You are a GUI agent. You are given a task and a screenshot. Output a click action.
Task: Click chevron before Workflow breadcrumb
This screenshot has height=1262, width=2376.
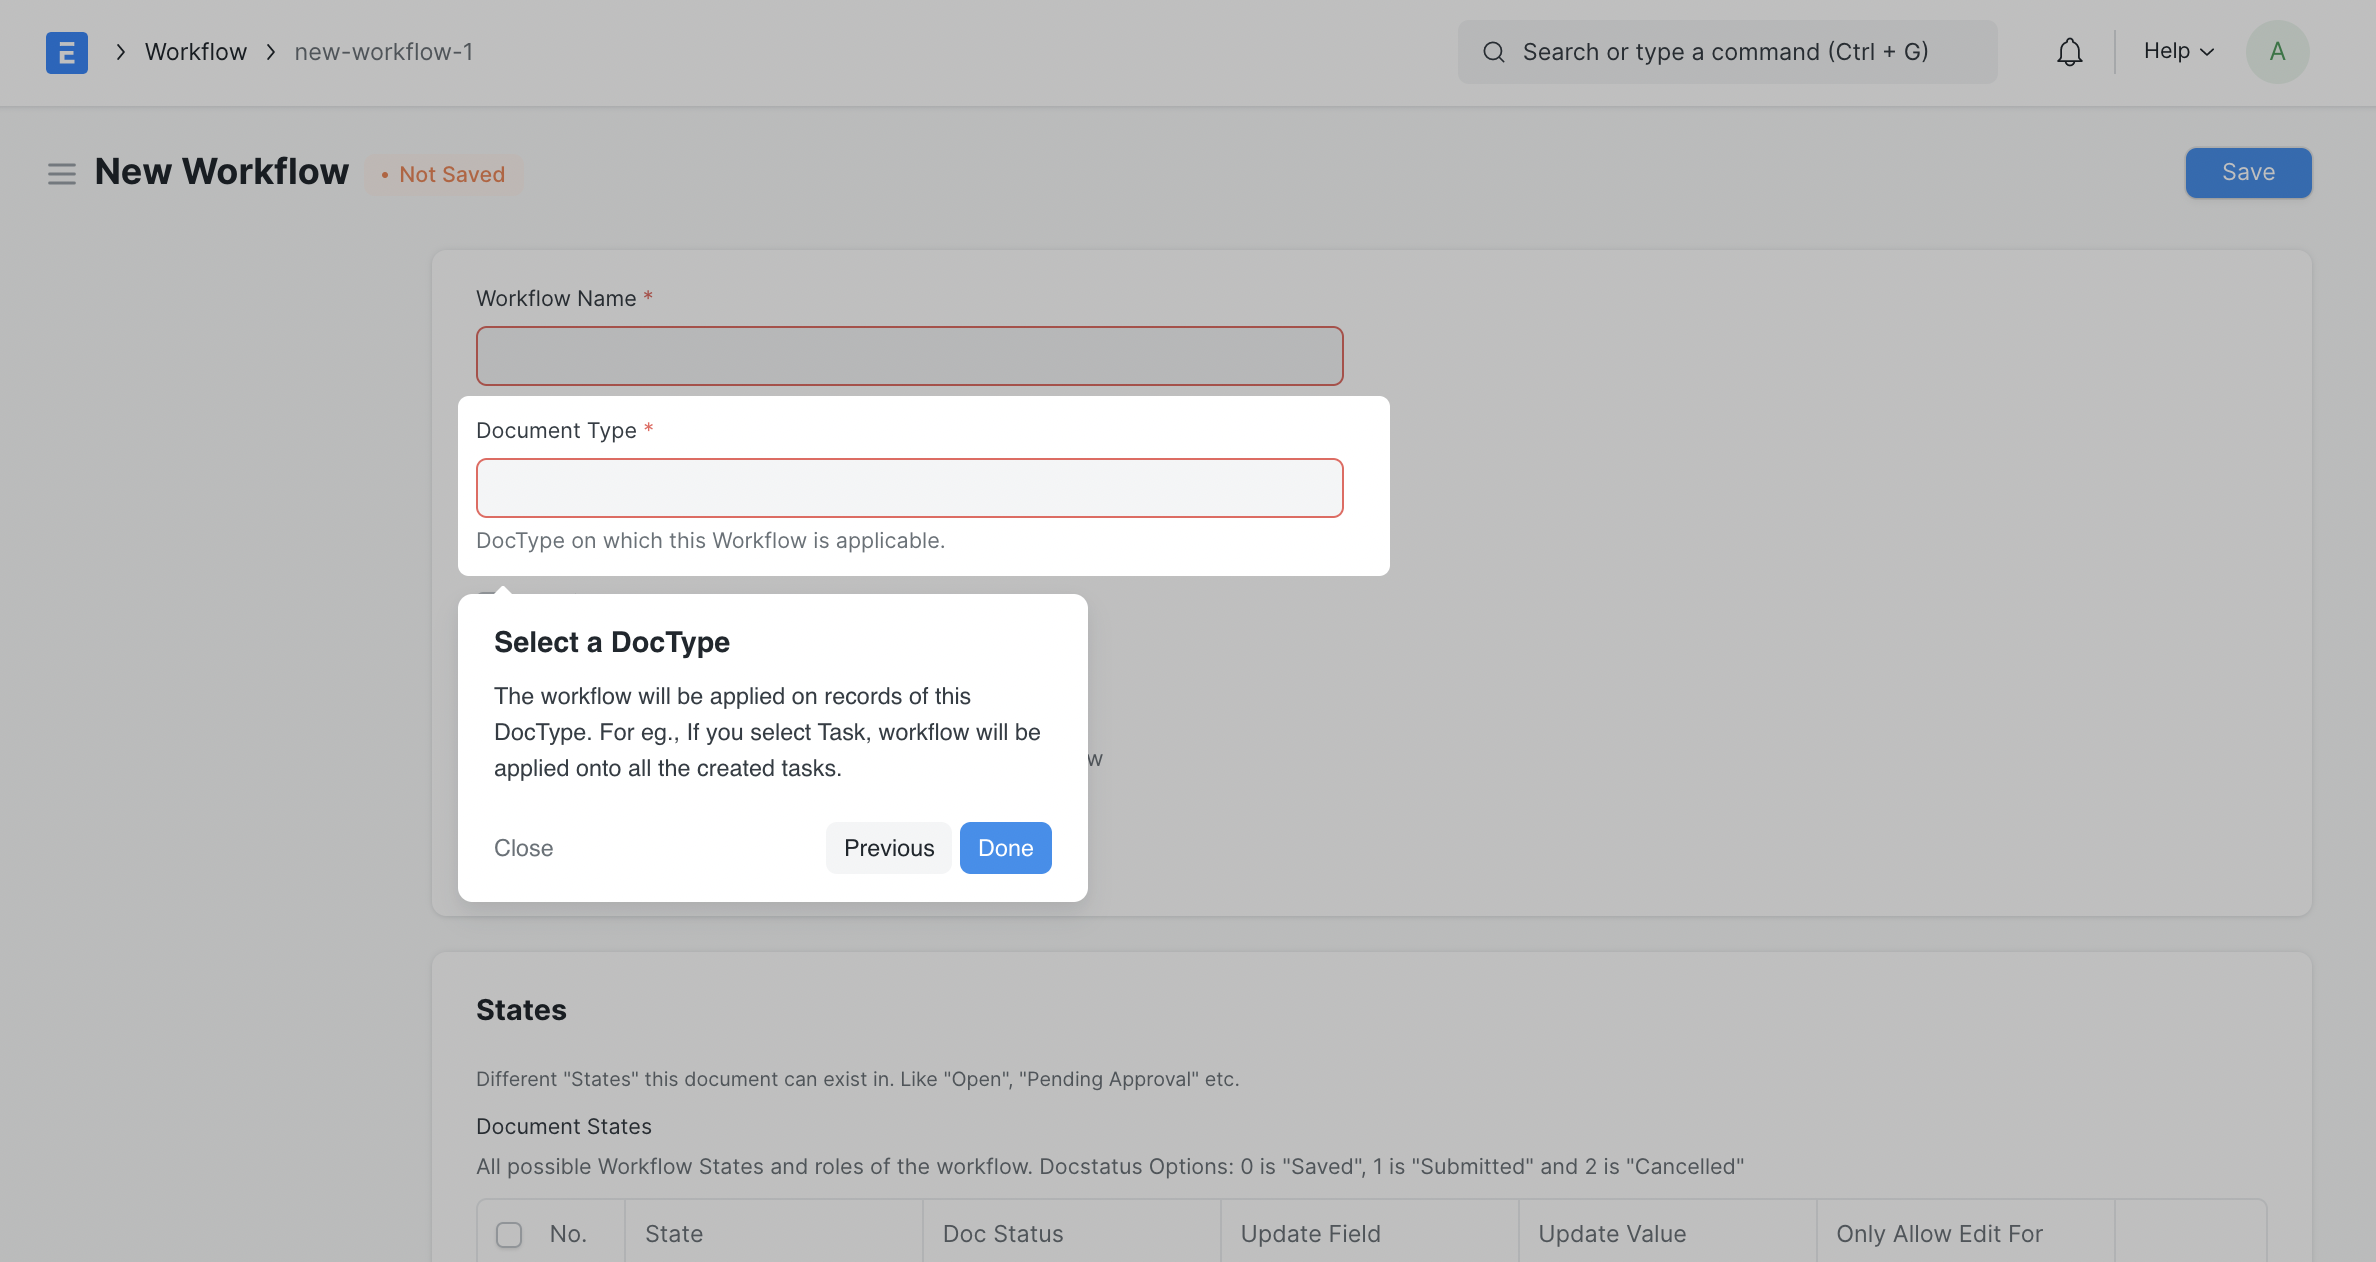120,52
